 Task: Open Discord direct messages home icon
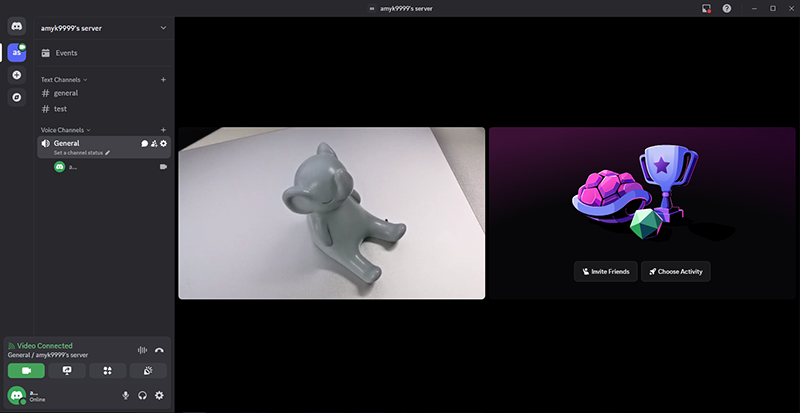[16, 26]
